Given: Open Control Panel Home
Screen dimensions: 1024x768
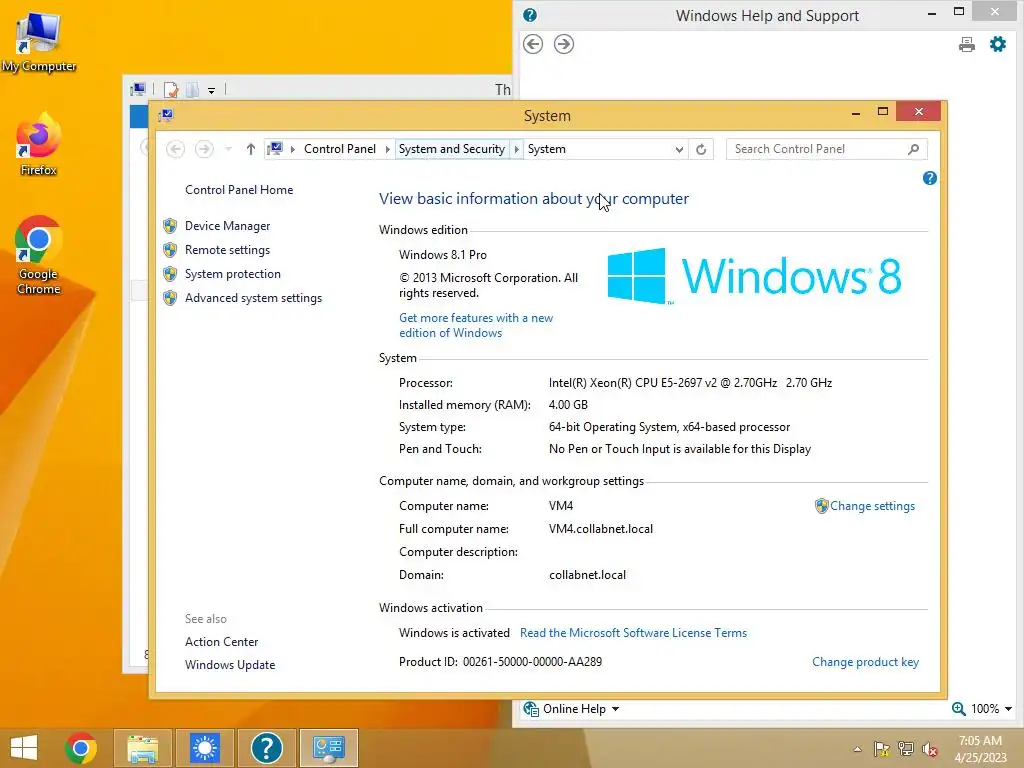Looking at the screenshot, I should pos(239,190).
